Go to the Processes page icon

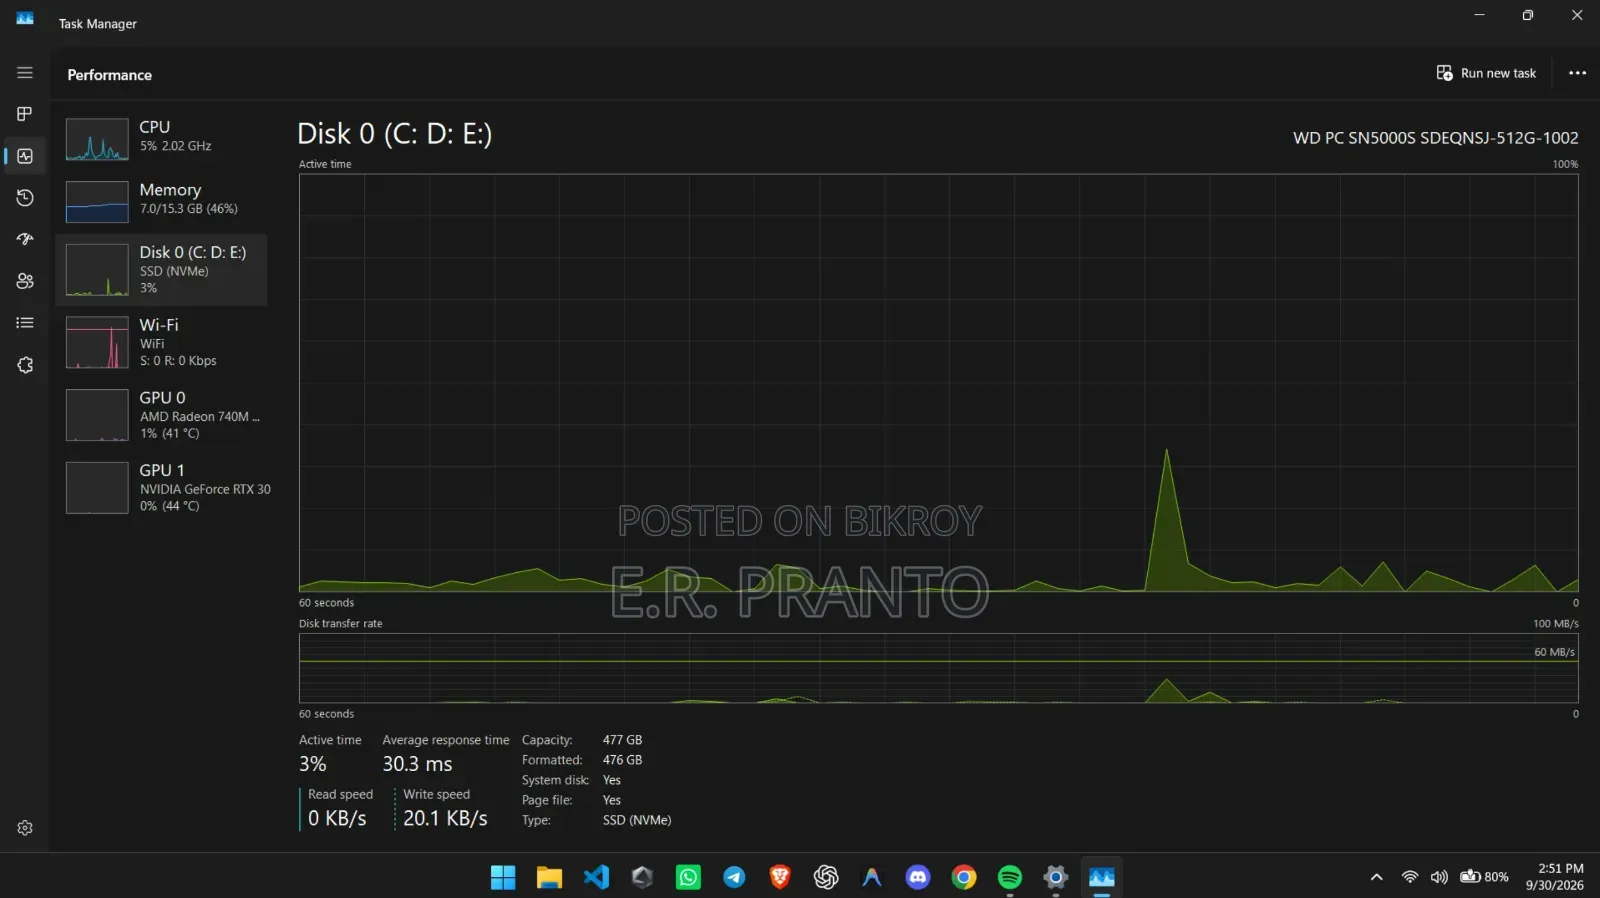[x=25, y=114]
